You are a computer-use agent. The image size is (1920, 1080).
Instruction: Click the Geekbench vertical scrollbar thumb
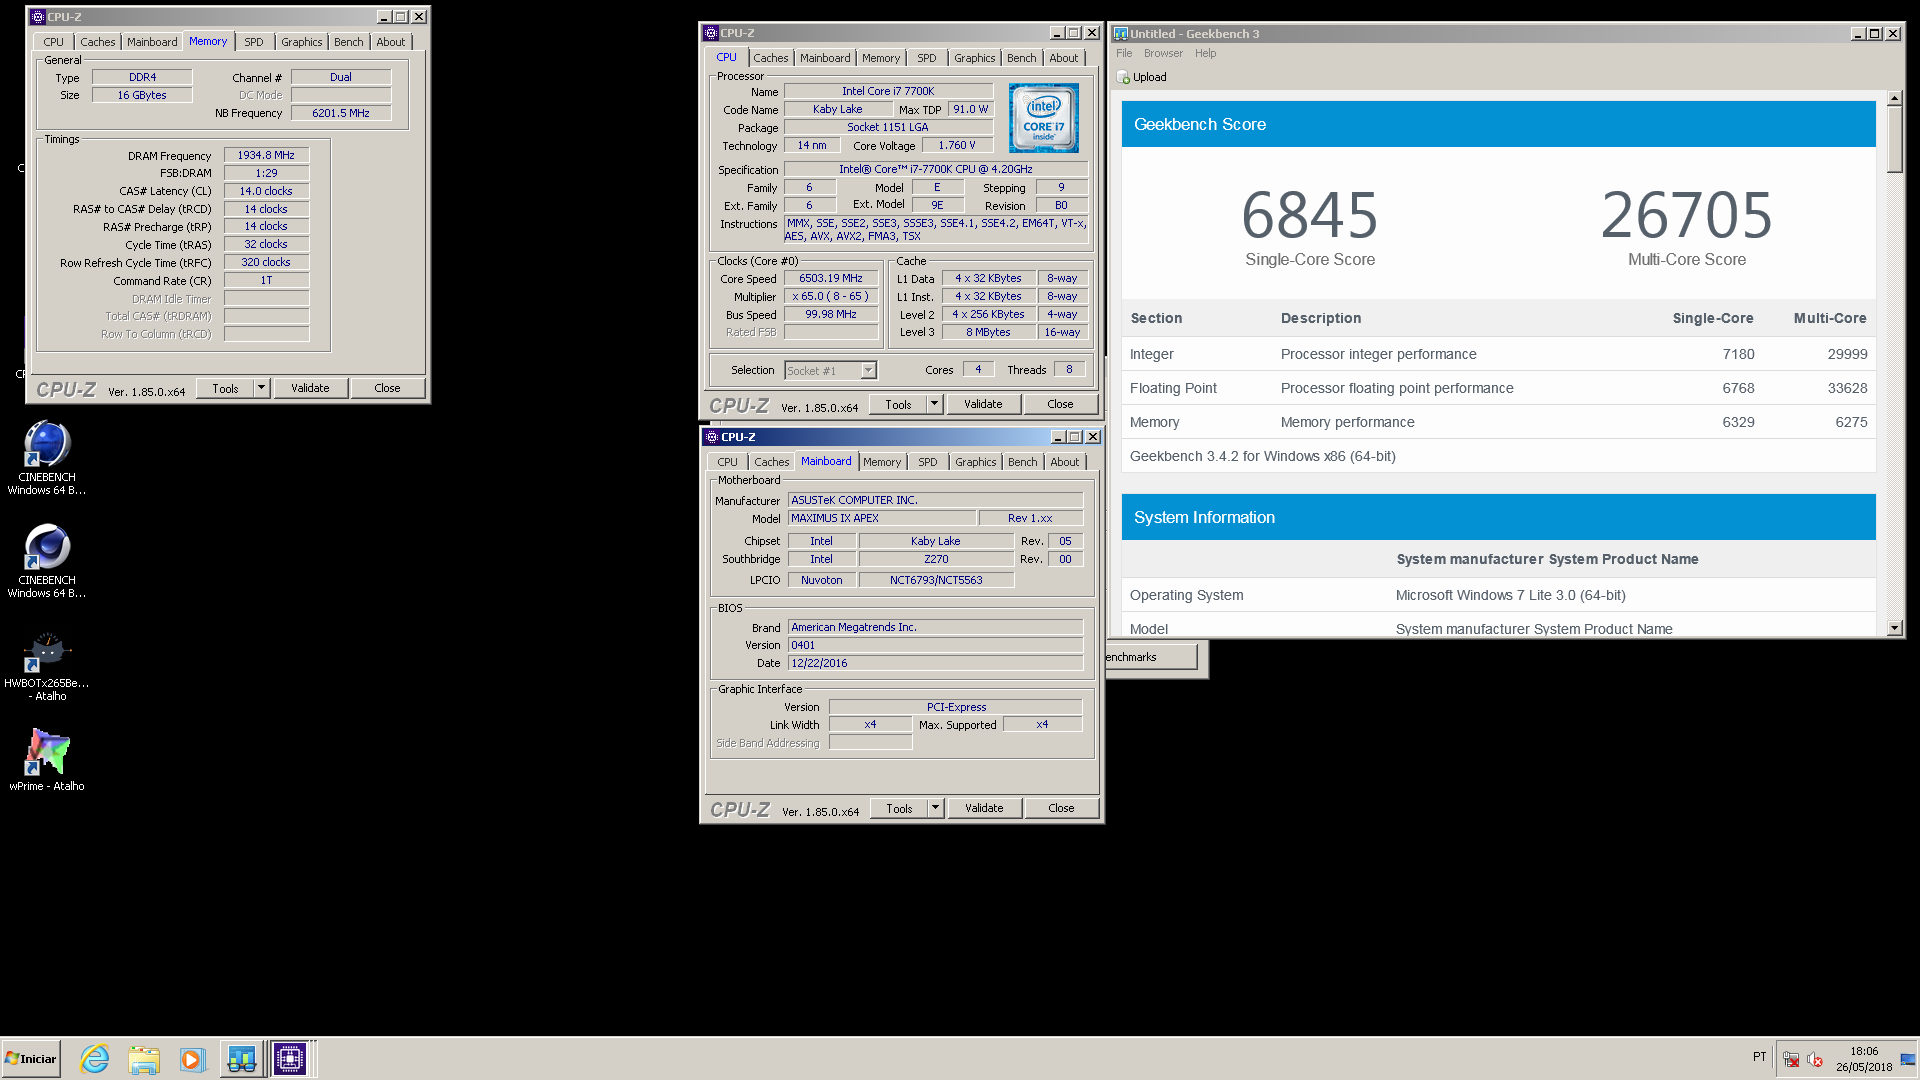pyautogui.click(x=1894, y=139)
